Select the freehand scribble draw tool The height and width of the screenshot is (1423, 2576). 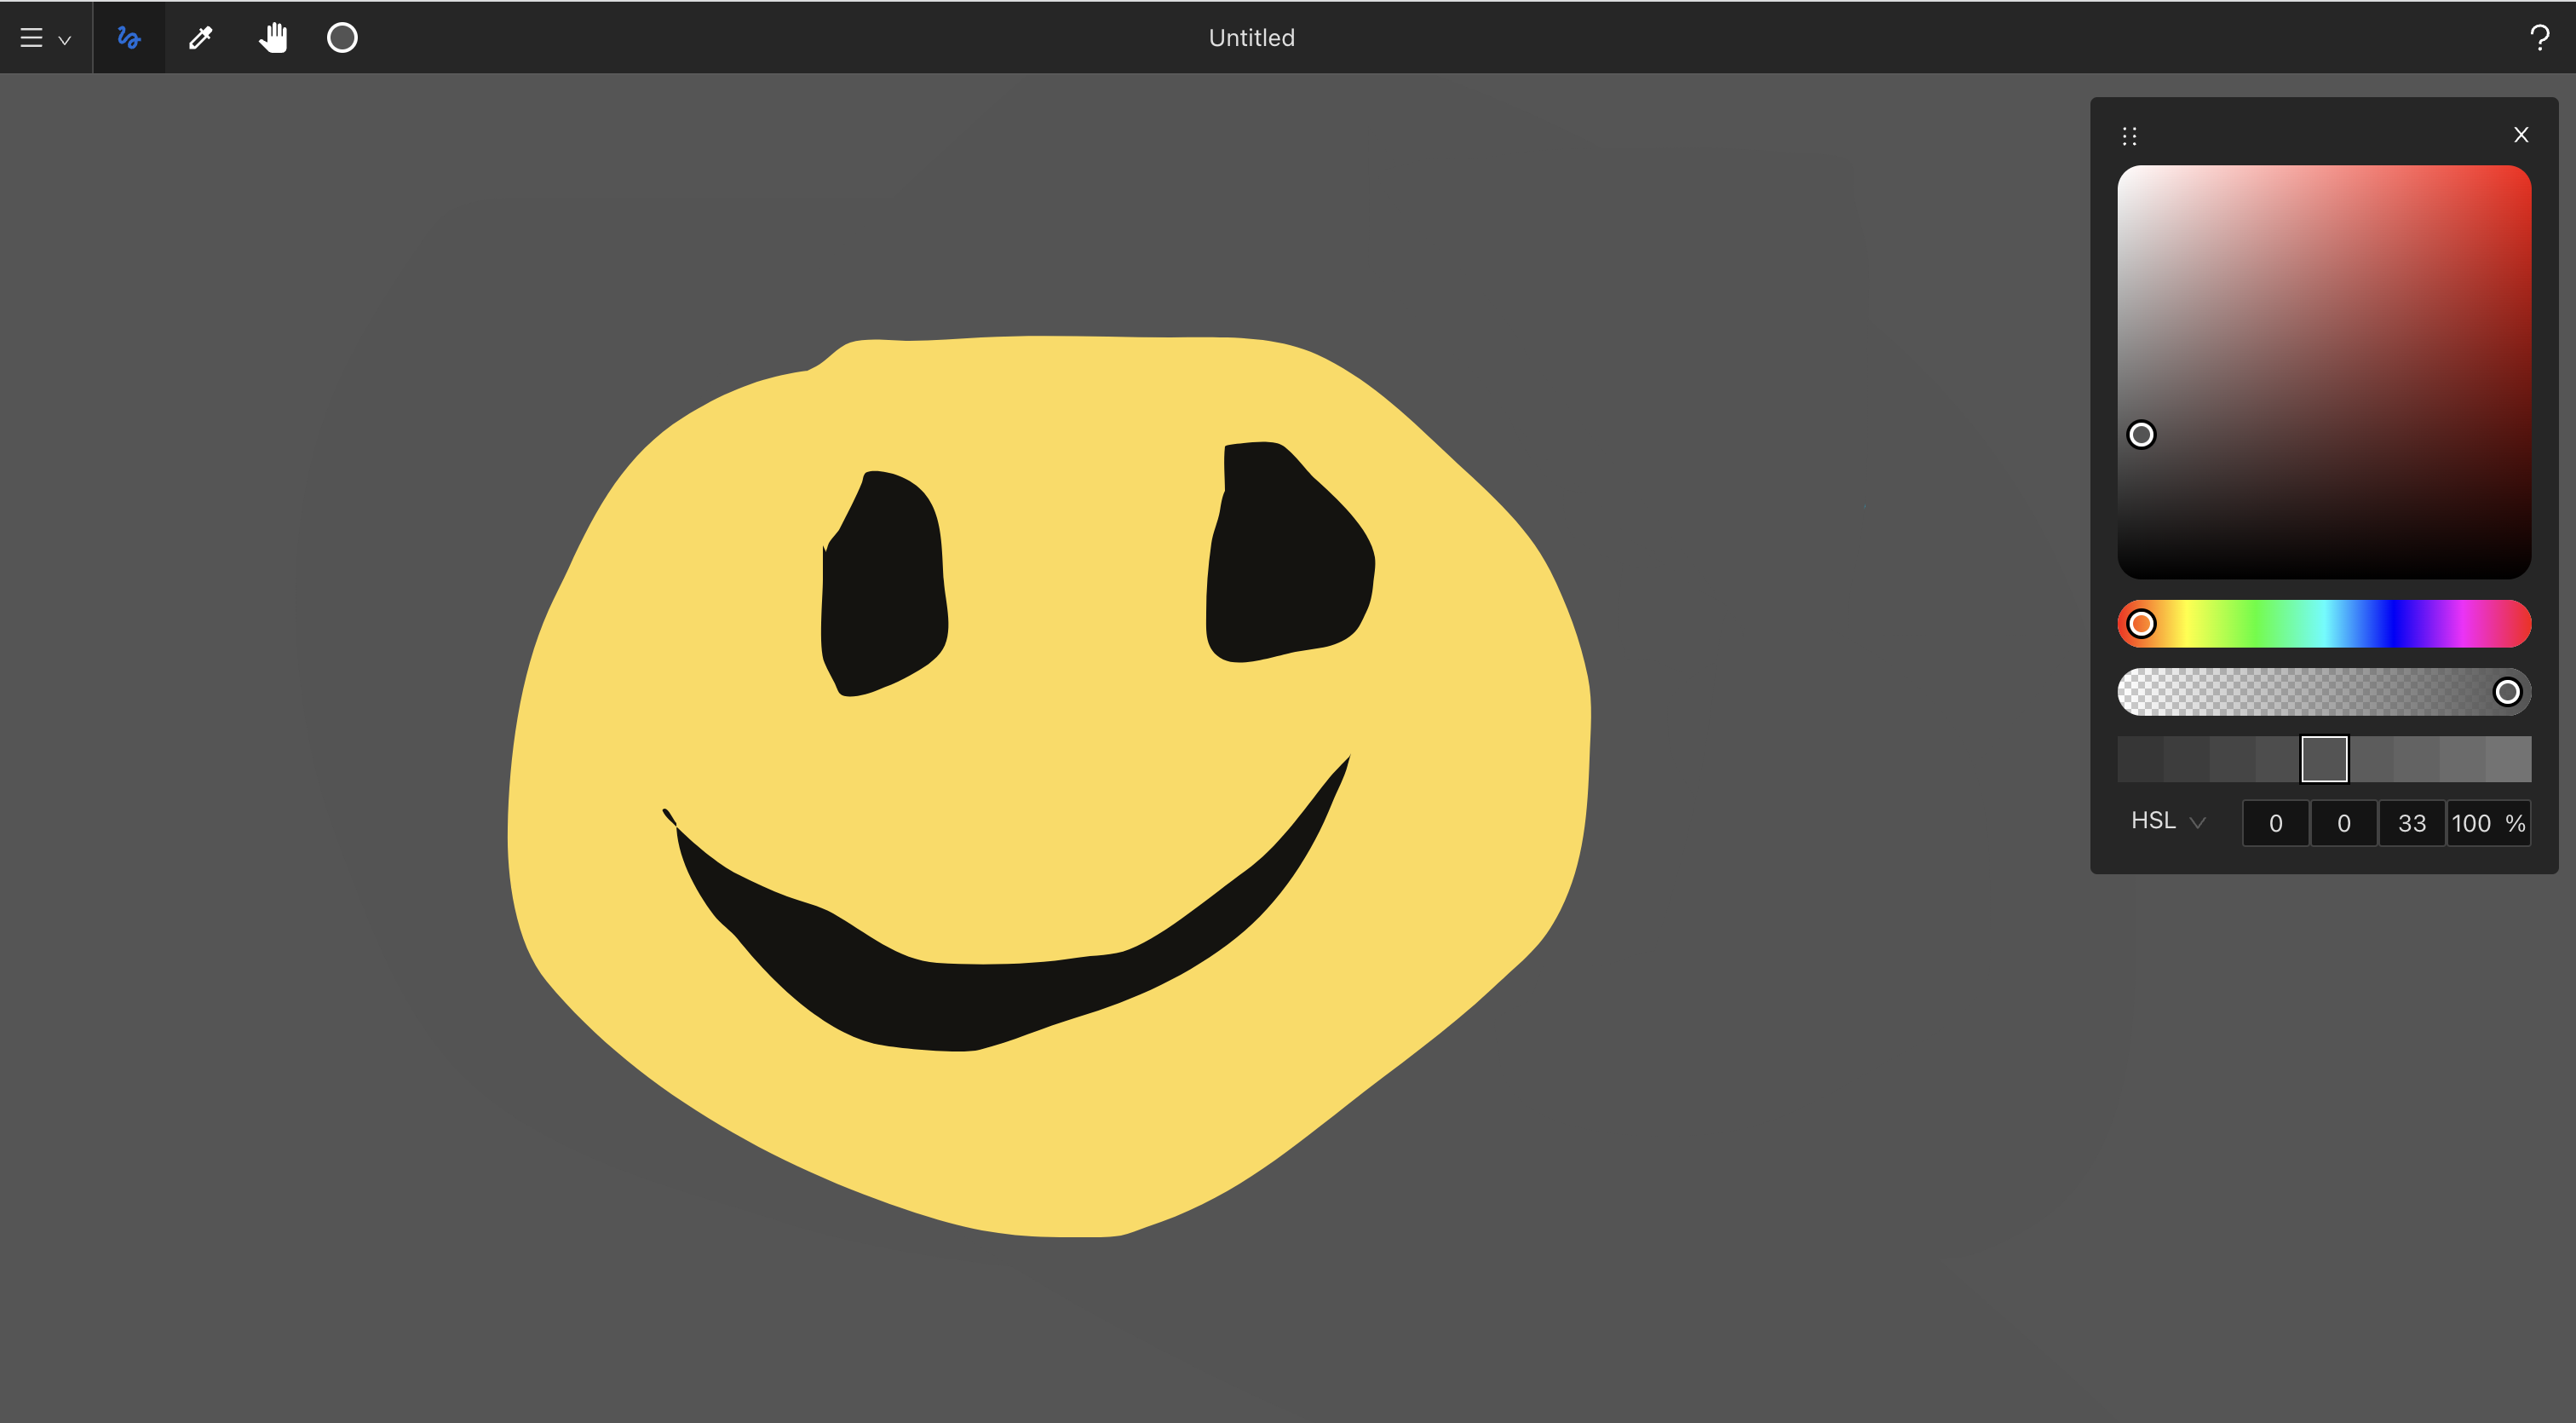coord(129,38)
